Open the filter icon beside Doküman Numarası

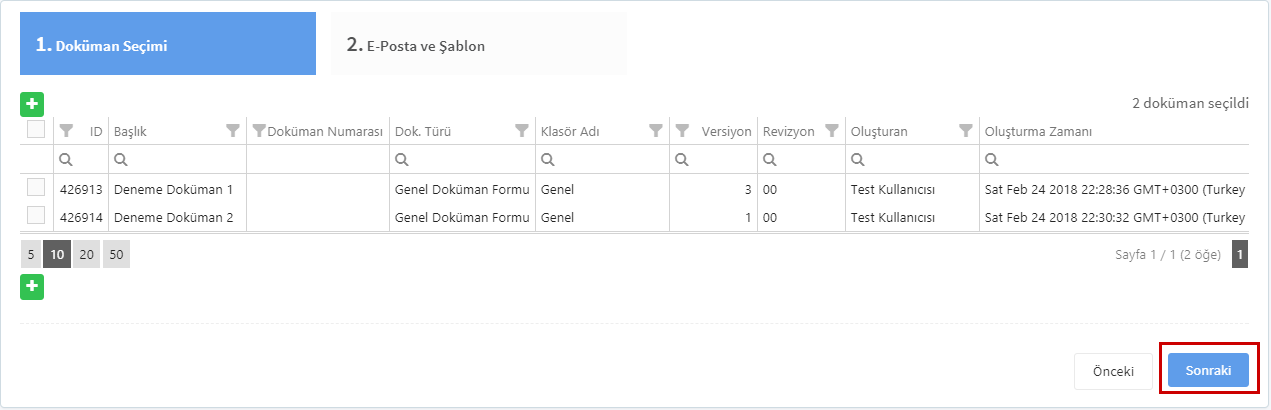pyautogui.click(x=259, y=131)
